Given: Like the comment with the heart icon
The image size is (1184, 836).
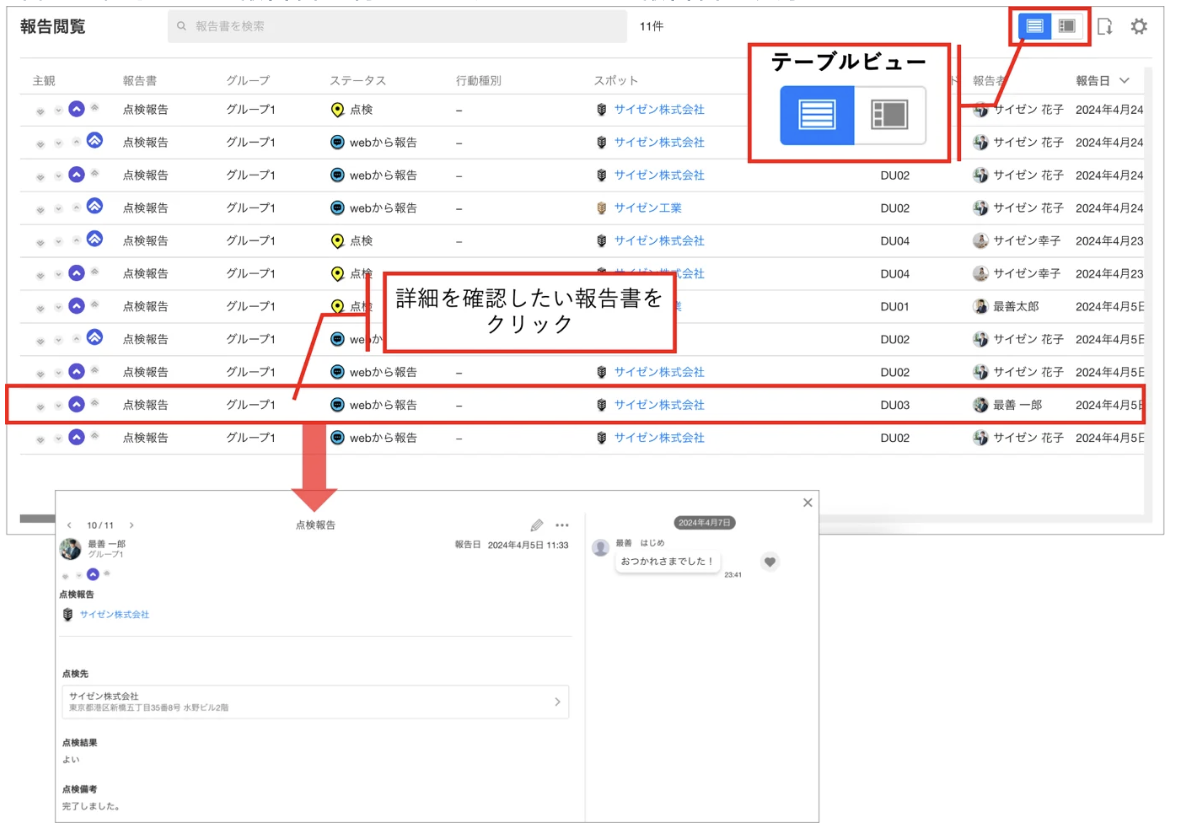Looking at the screenshot, I should click(769, 561).
